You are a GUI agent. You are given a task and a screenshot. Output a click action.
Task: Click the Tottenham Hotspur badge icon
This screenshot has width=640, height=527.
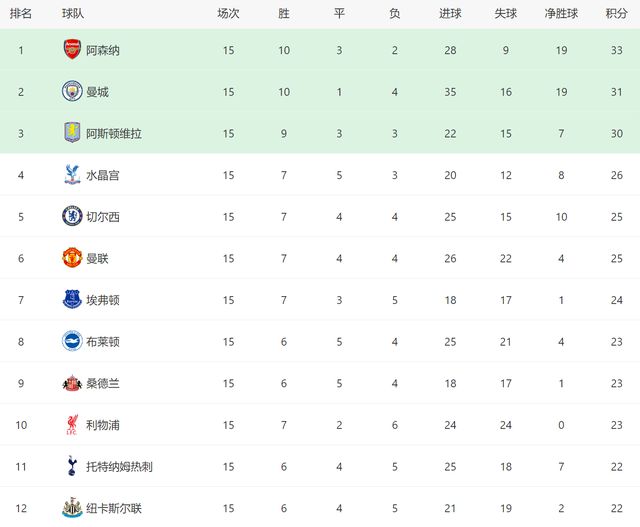[71, 466]
